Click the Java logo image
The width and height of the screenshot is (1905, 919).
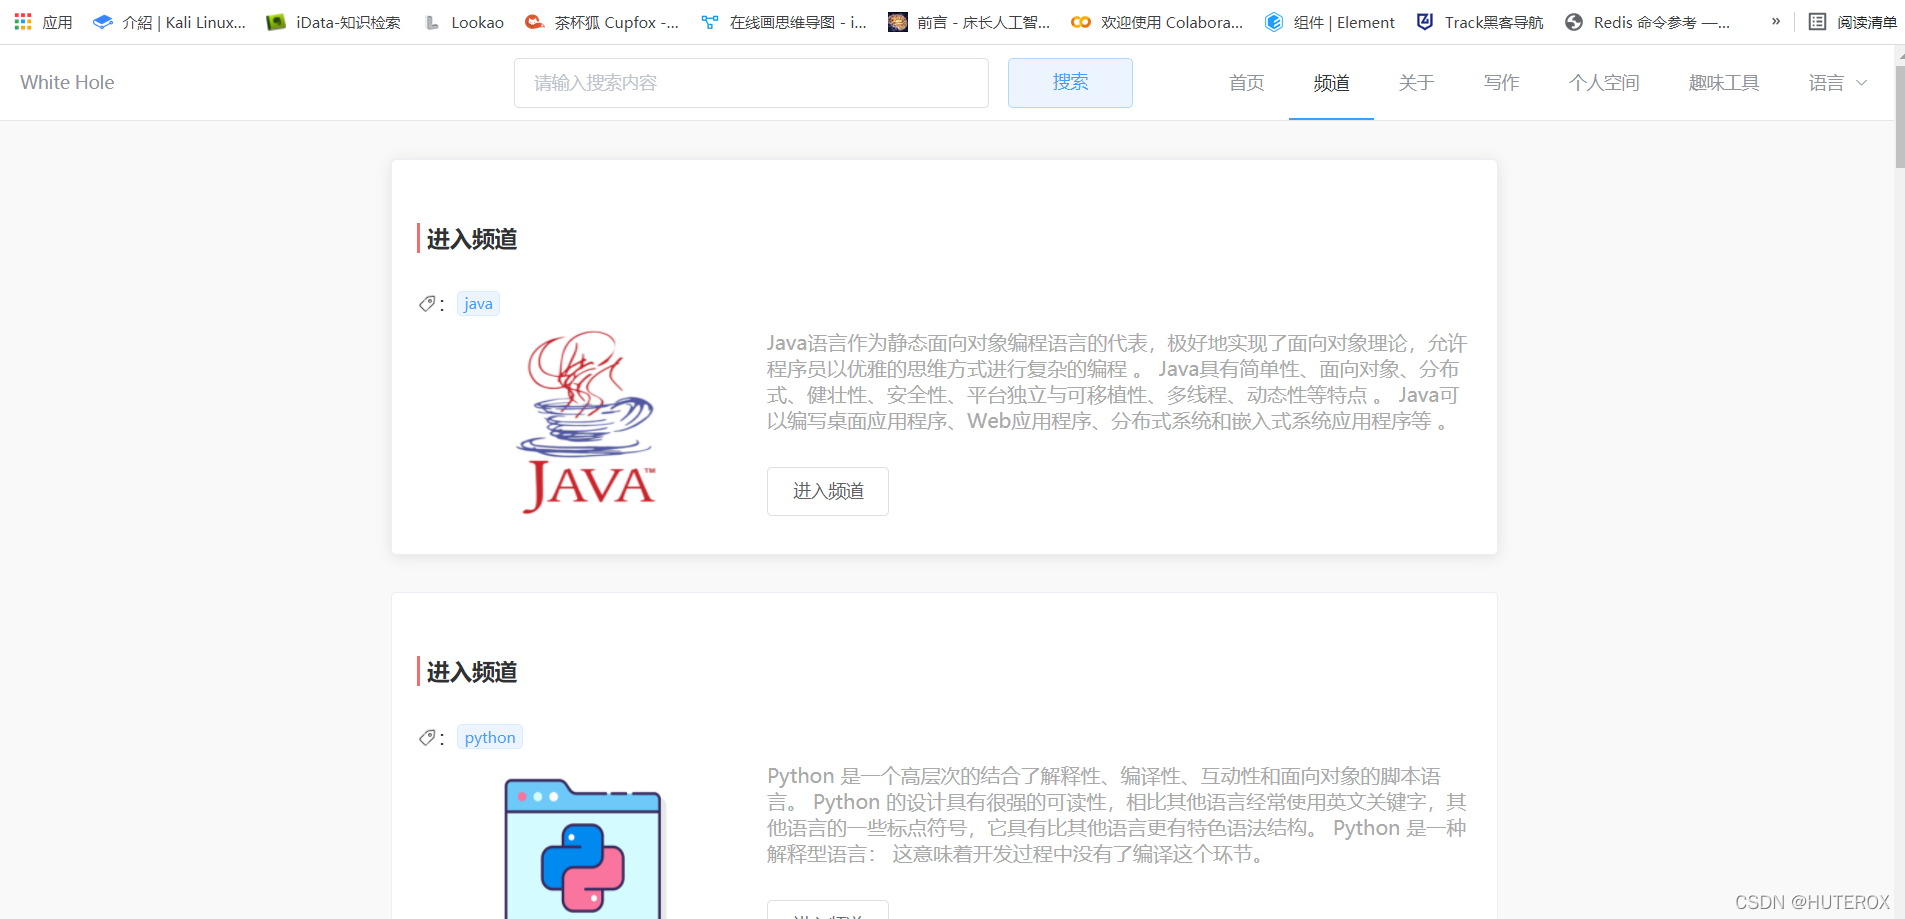587,422
